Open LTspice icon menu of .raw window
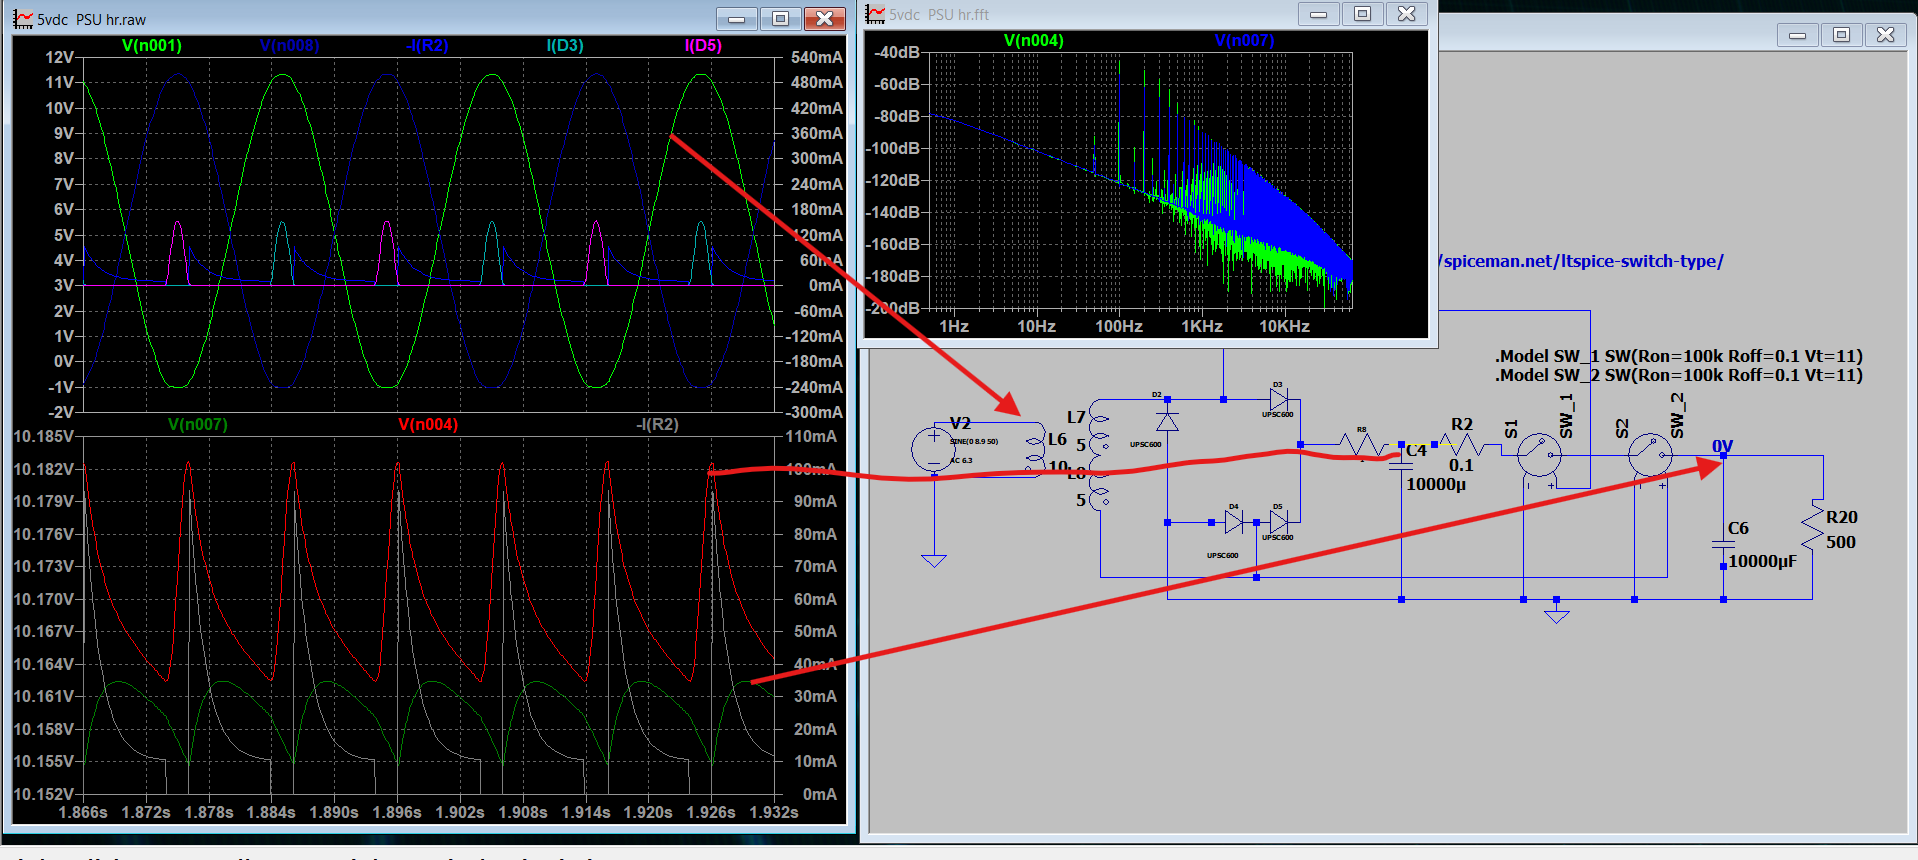The image size is (1918, 860). pos(23,19)
